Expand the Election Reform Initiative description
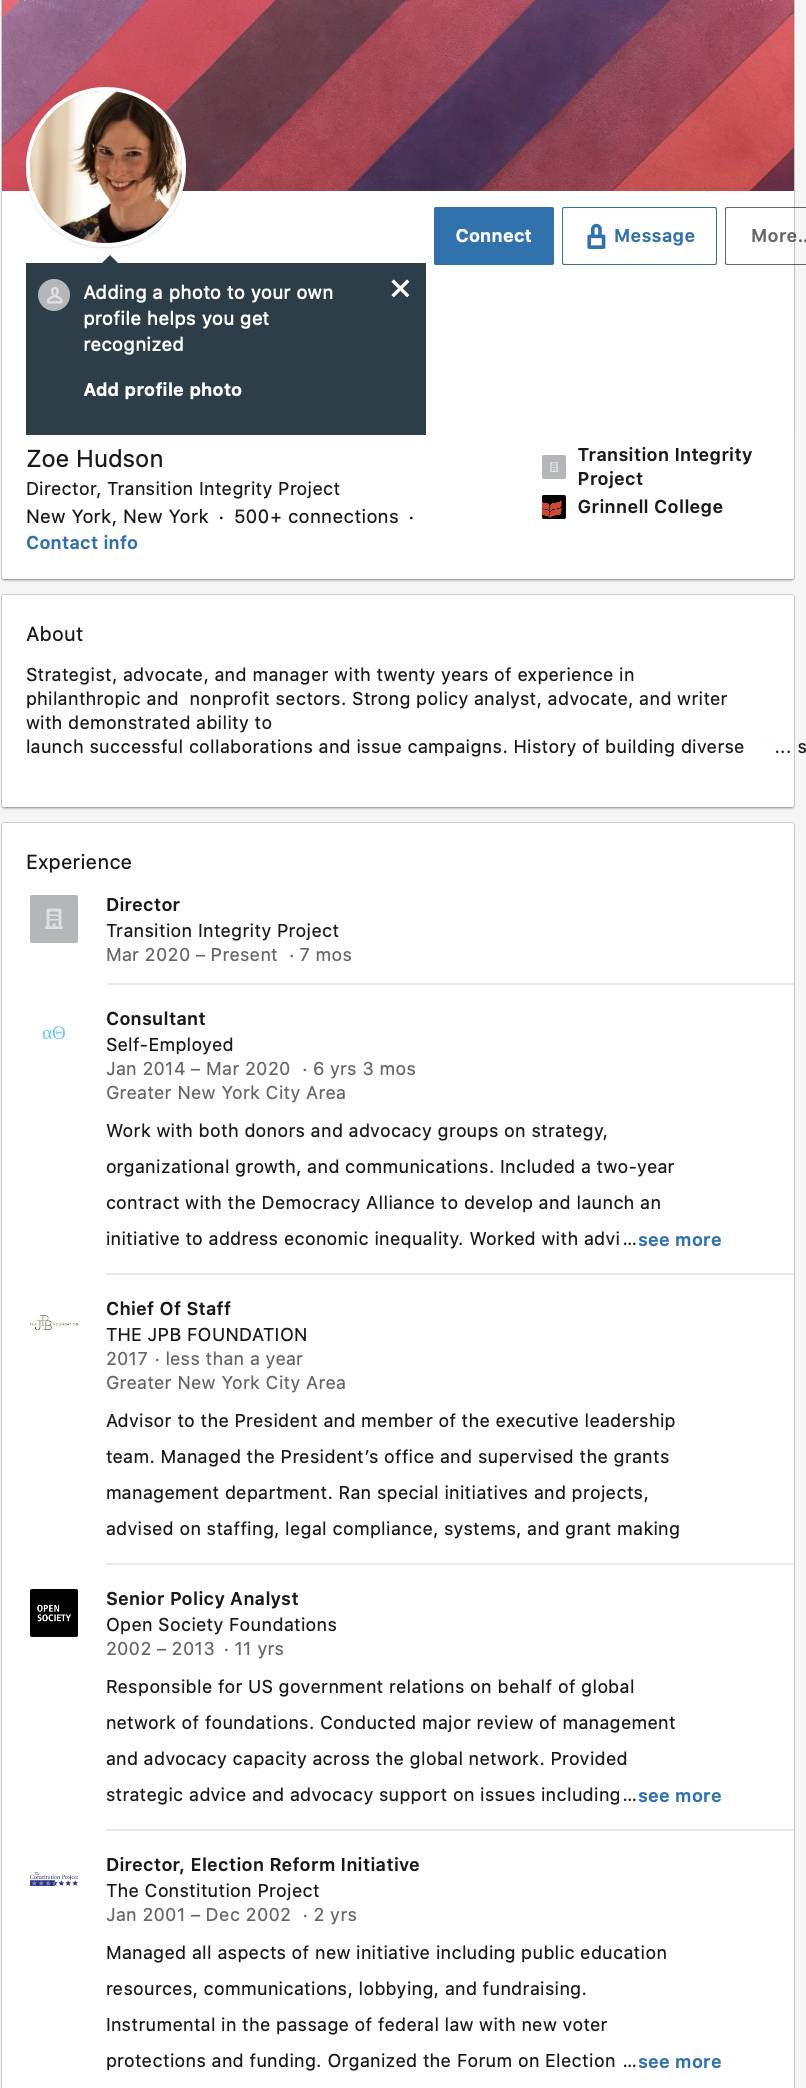Screen dimensions: 806x2088 [x=679, y=2062]
